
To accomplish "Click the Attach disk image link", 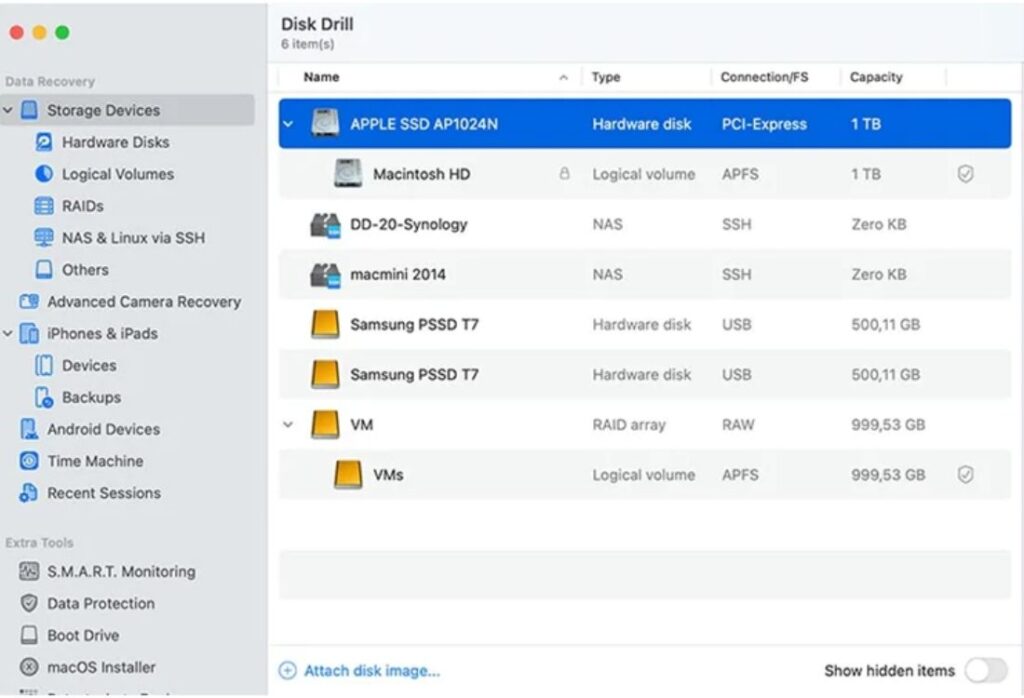I will coord(371,671).
